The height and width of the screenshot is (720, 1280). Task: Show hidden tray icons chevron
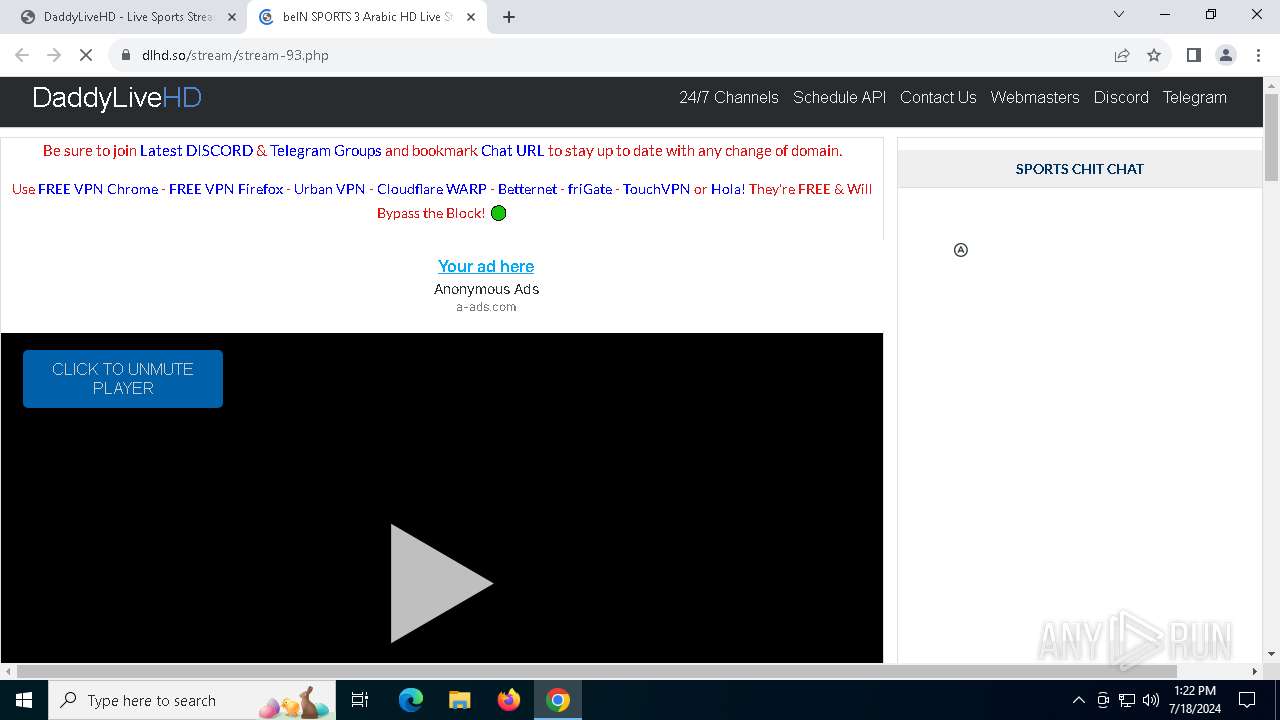click(1078, 700)
